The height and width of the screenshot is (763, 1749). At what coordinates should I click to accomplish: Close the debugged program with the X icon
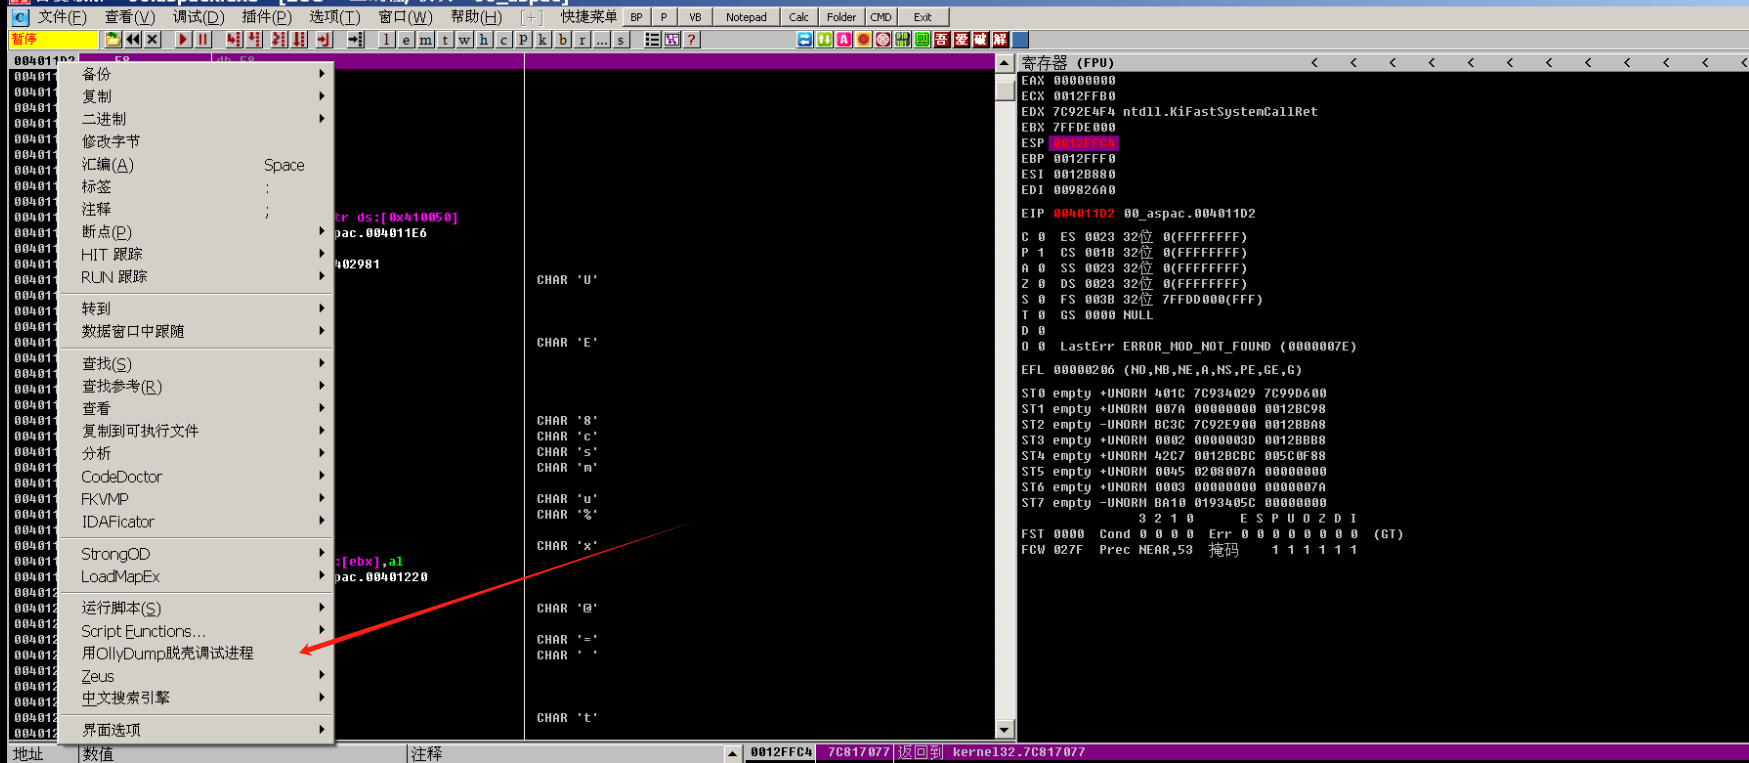[x=152, y=39]
